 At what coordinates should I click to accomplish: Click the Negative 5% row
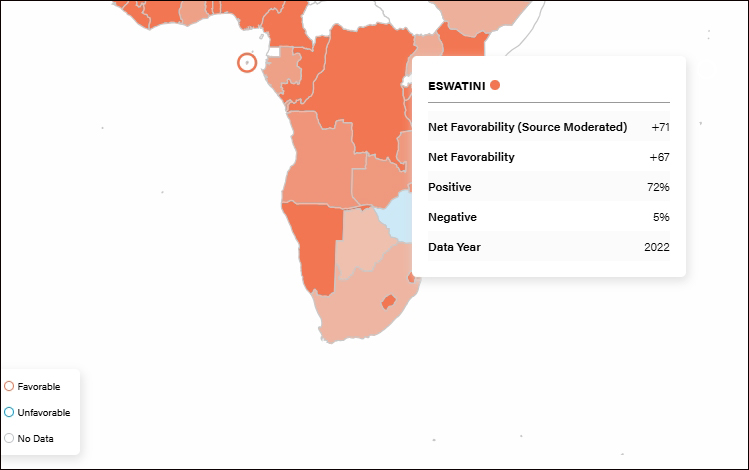click(548, 217)
